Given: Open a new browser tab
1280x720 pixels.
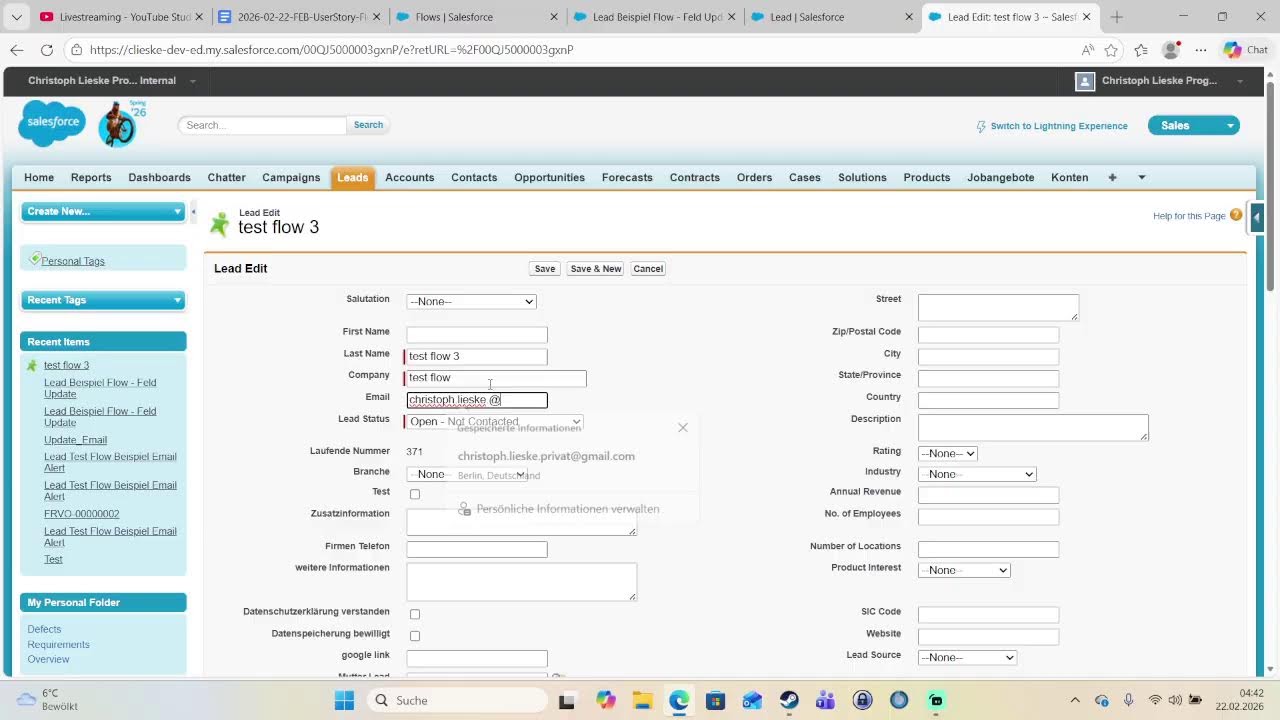Looking at the screenshot, I should point(1117,17).
